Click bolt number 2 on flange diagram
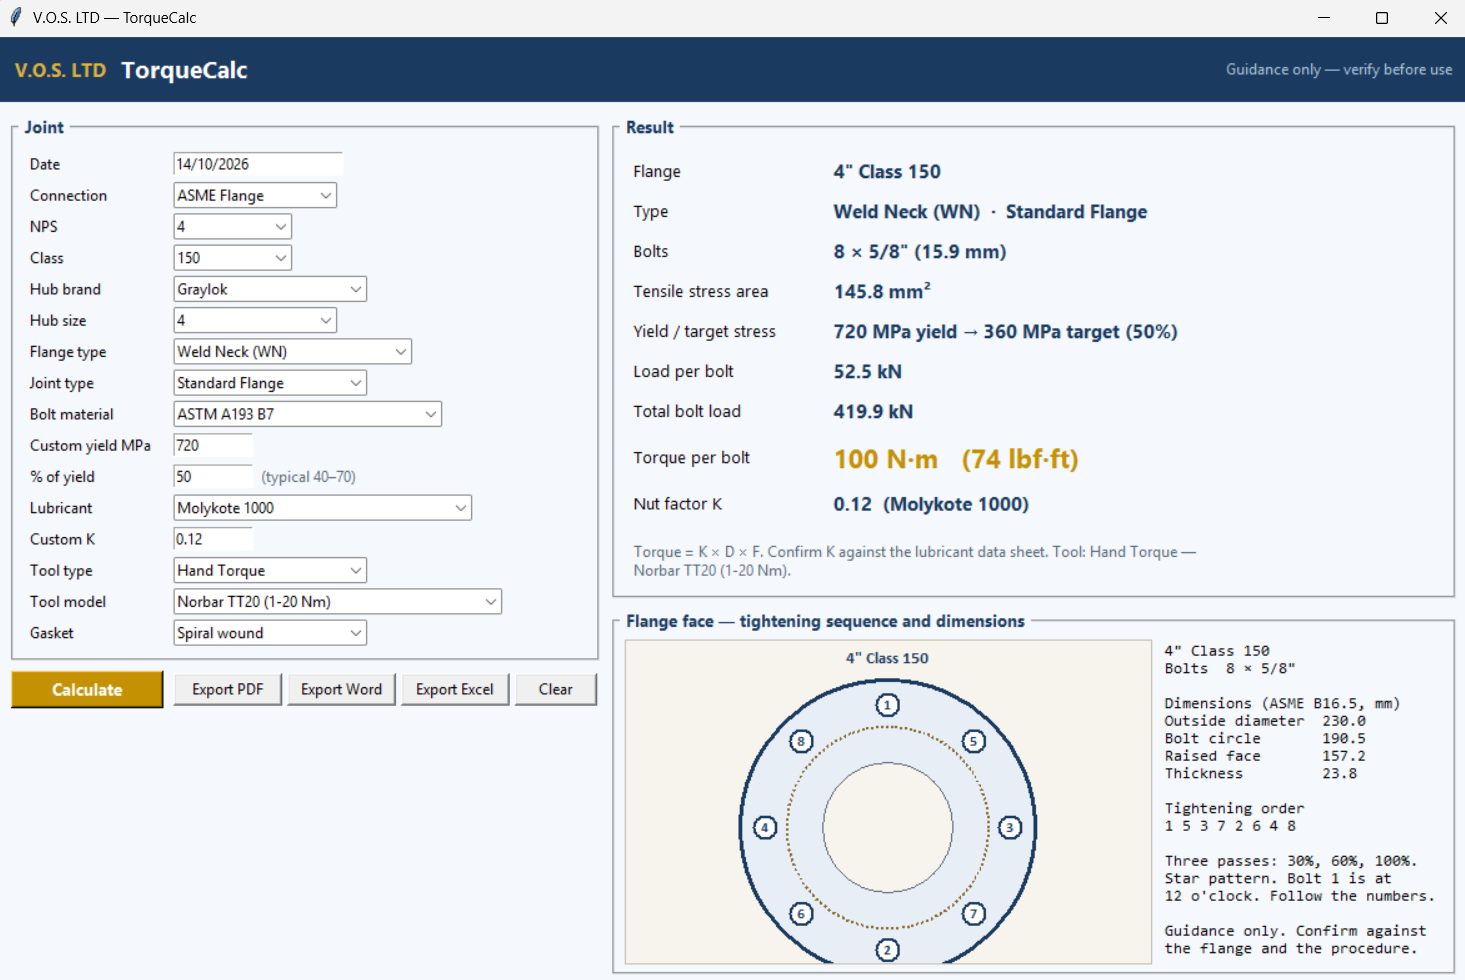Viewport: 1465px width, 980px height. pos(887,950)
